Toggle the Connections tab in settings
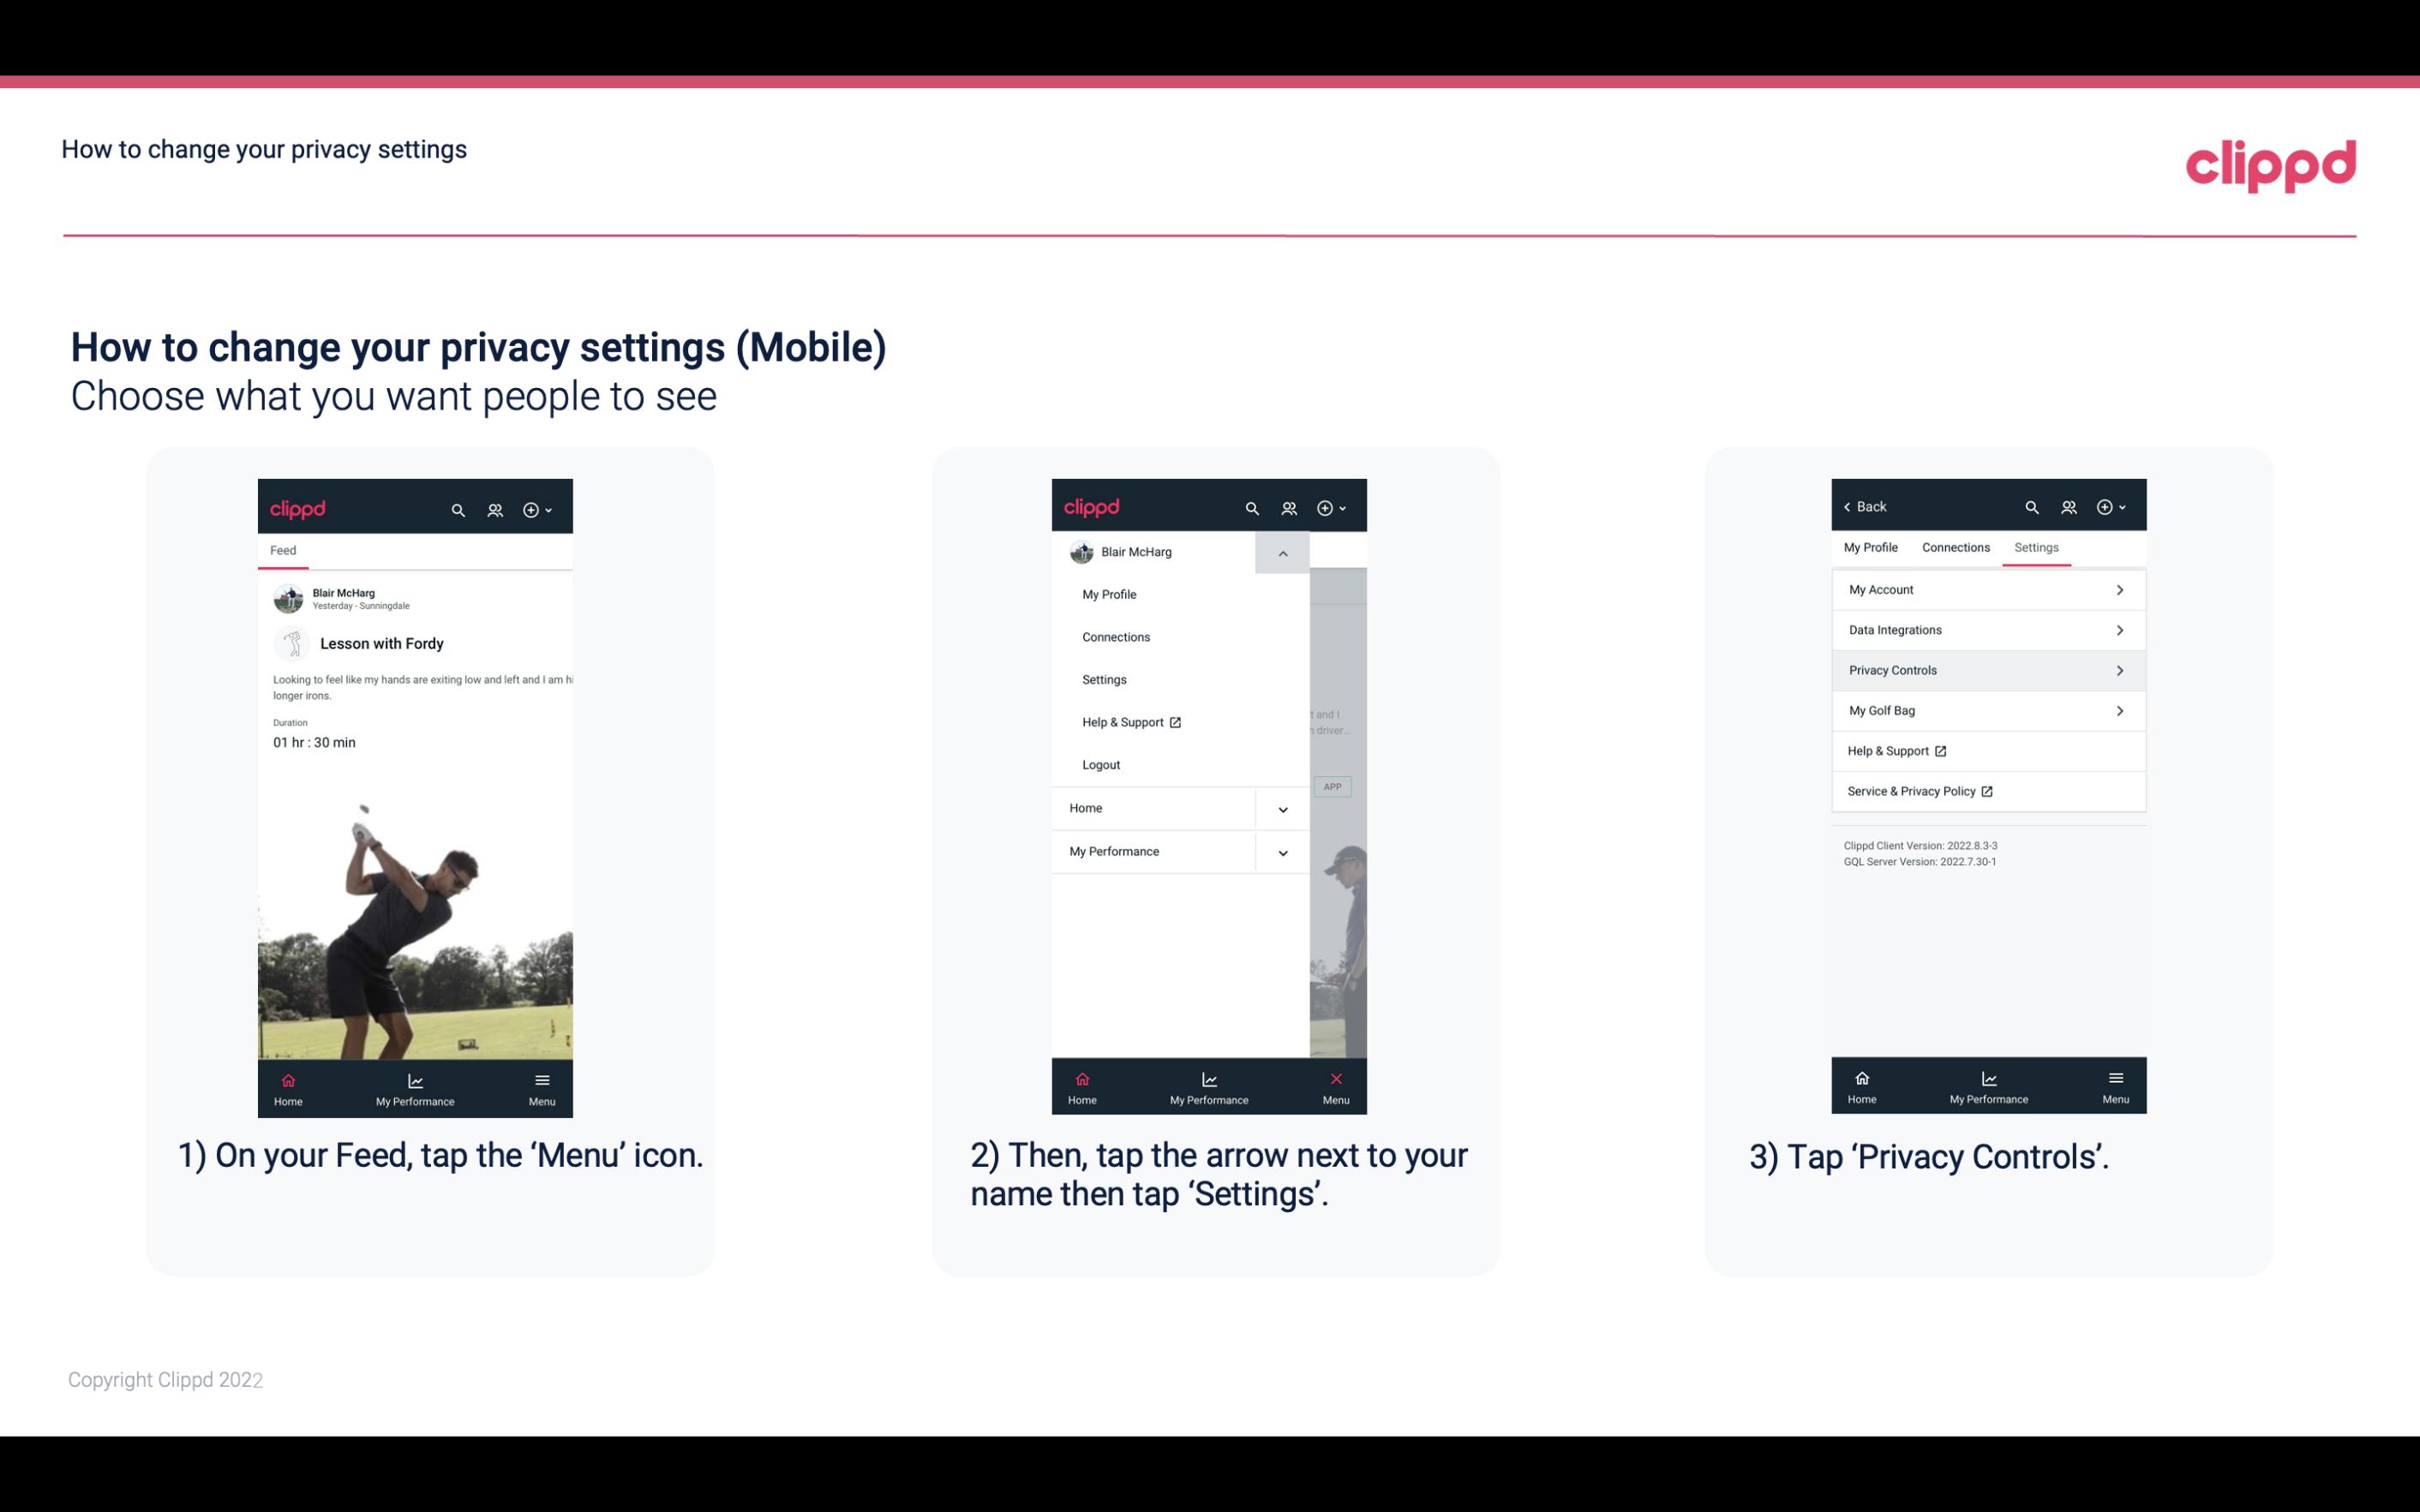2420x1512 pixels. tap(1956, 547)
